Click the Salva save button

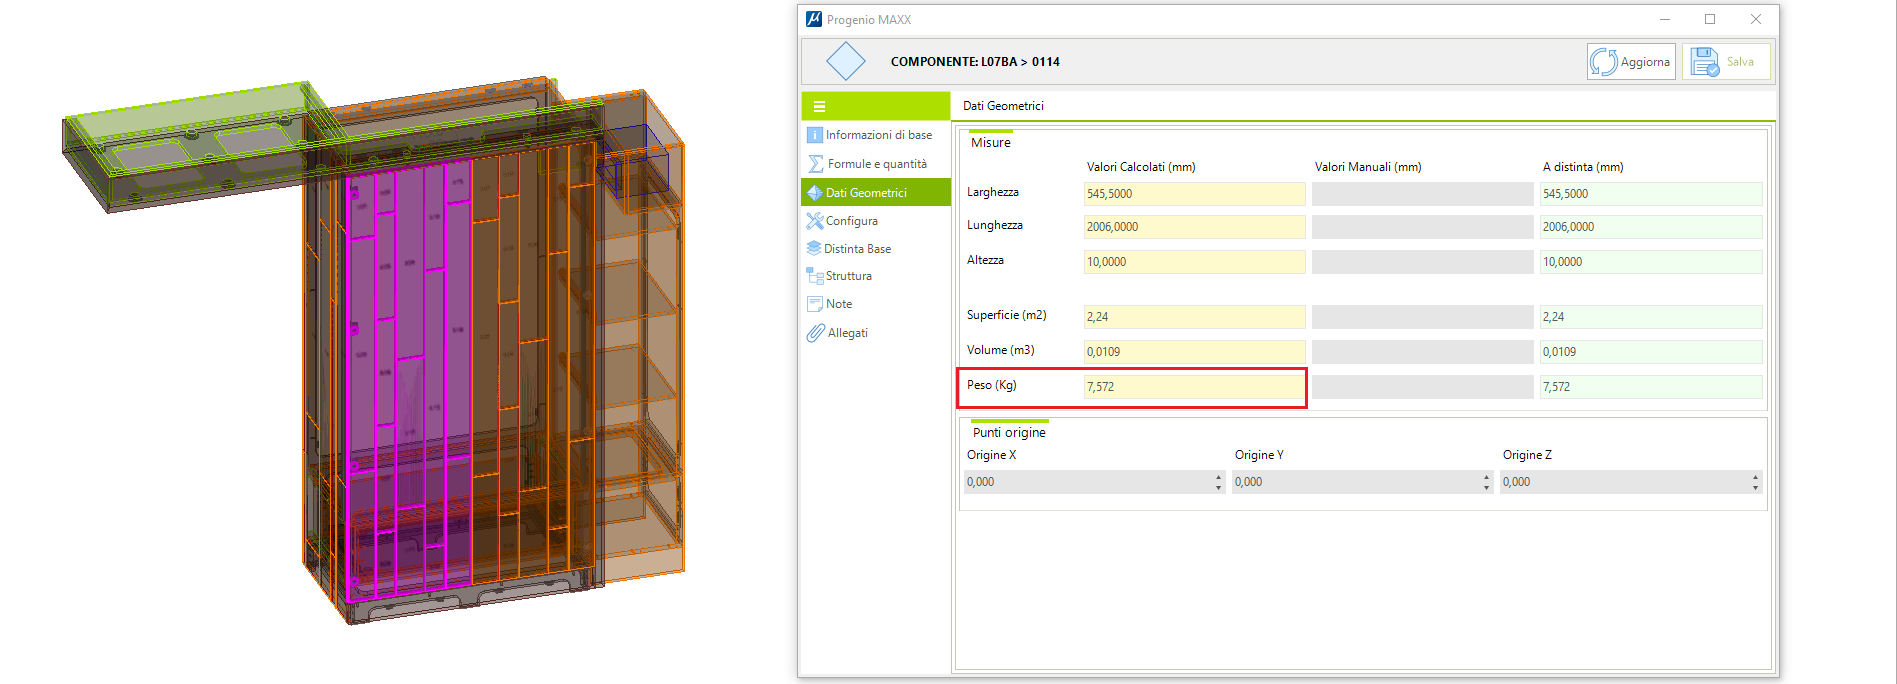[1725, 62]
